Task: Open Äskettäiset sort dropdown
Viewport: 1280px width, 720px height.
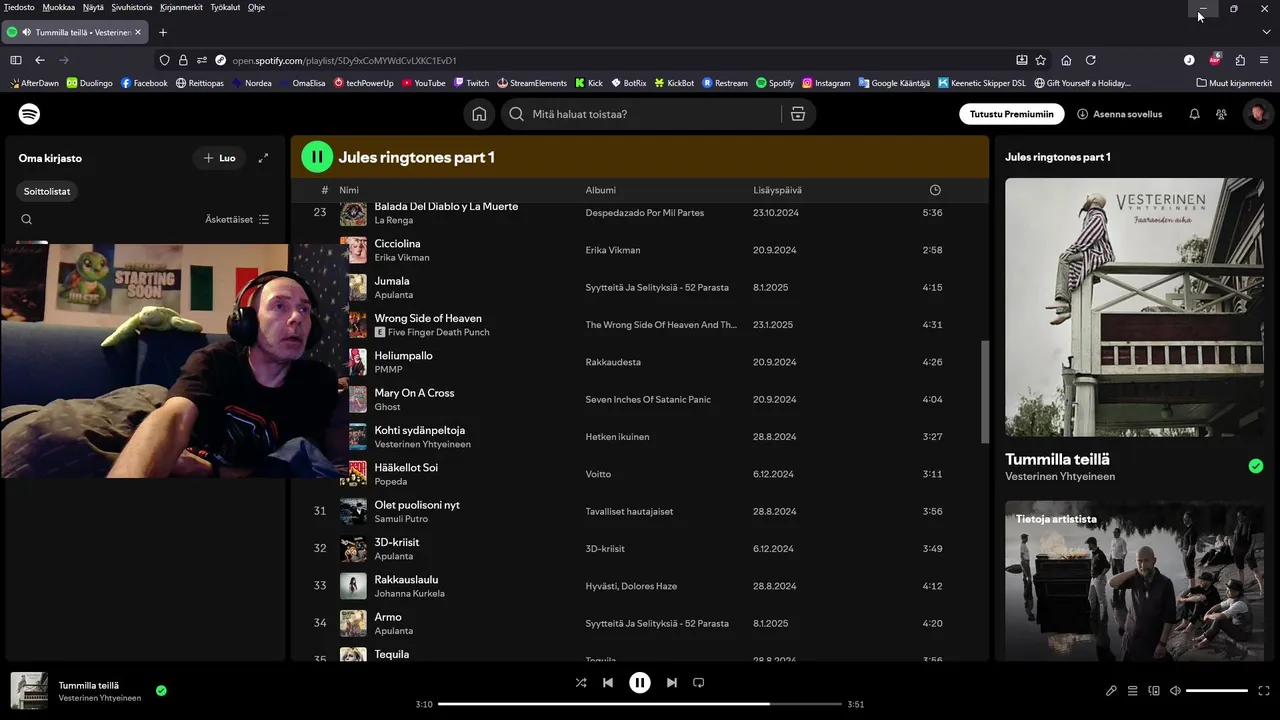Action: [238, 219]
